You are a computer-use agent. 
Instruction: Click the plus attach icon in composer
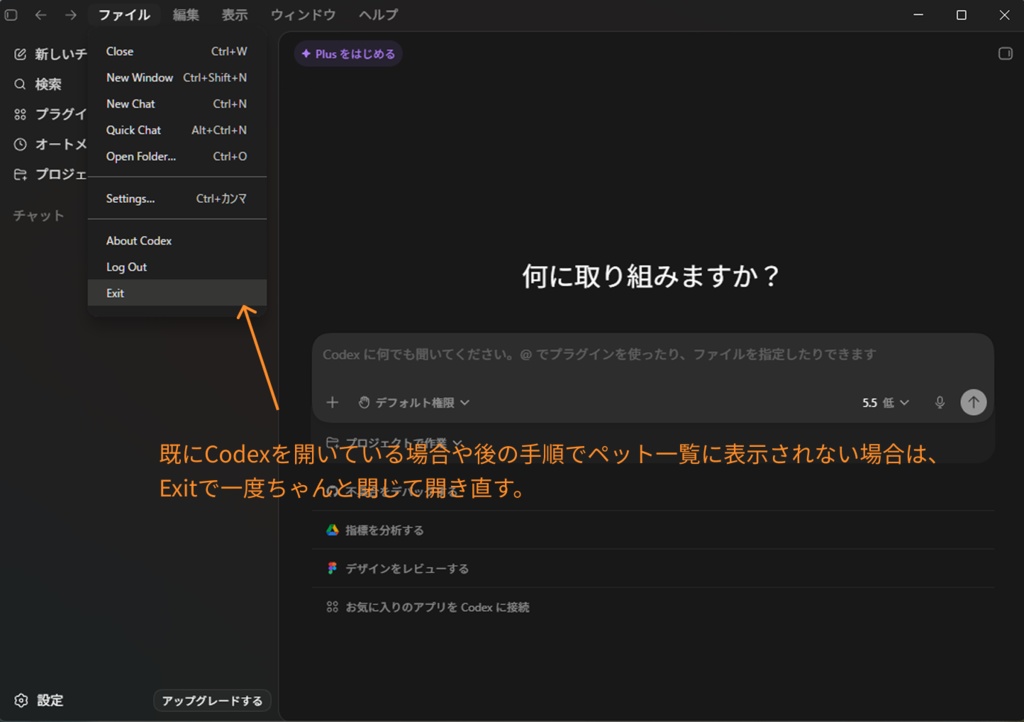[x=332, y=402]
